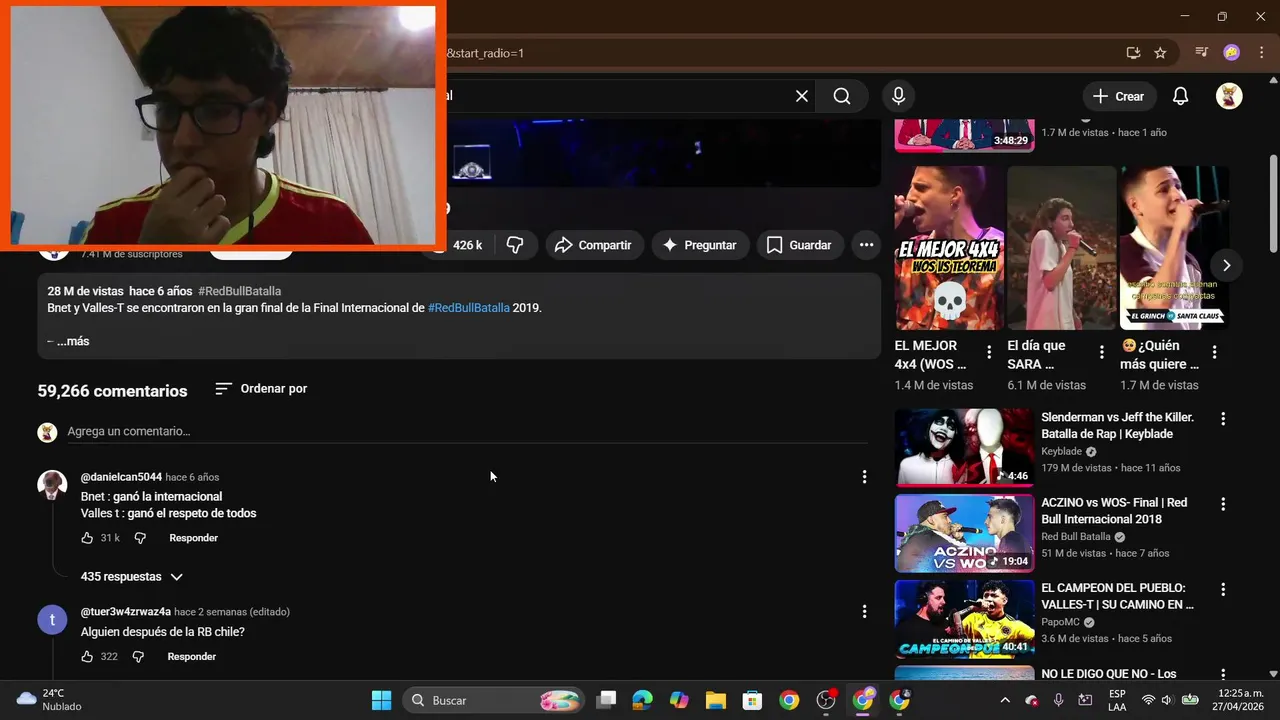This screenshot has width=1280, height=720.
Task: Open the PapoMC channel name
Action: point(1061,622)
